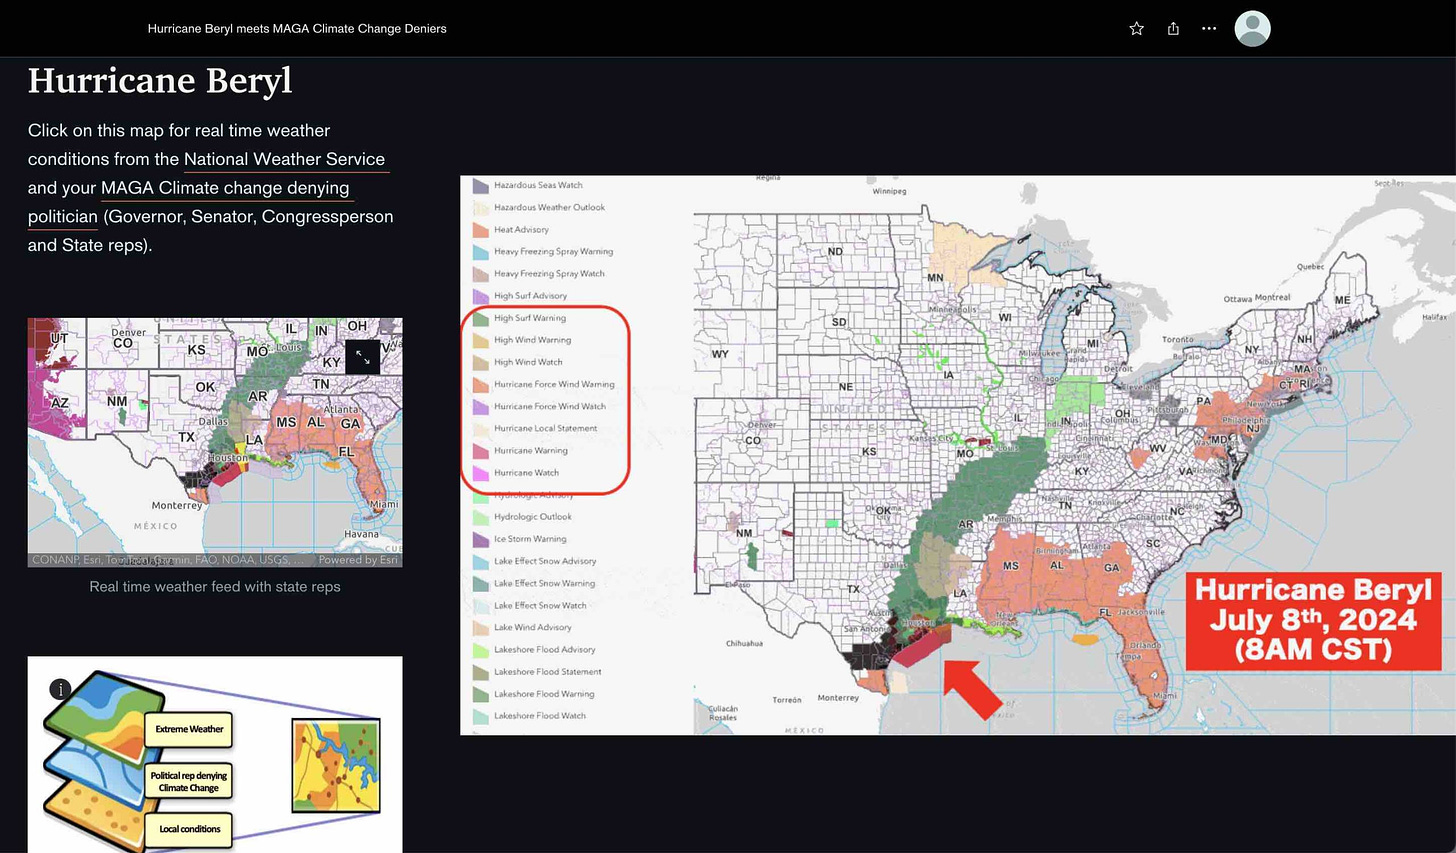Click the High Wind Watch legend entry
1456x853 pixels.
pos(517,362)
